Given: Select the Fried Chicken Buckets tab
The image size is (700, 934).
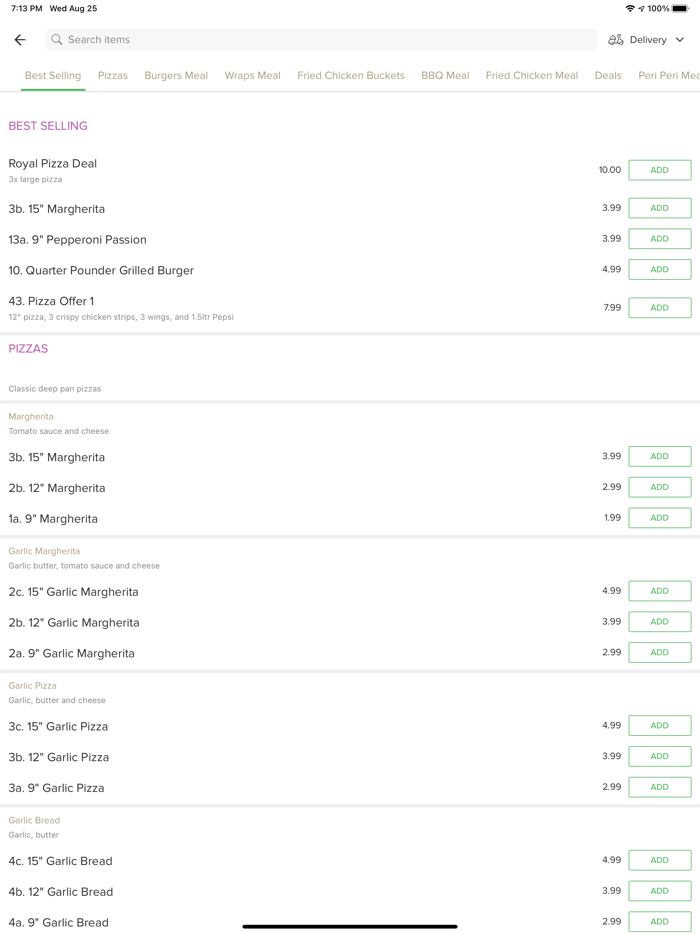Looking at the screenshot, I should [x=351, y=75].
